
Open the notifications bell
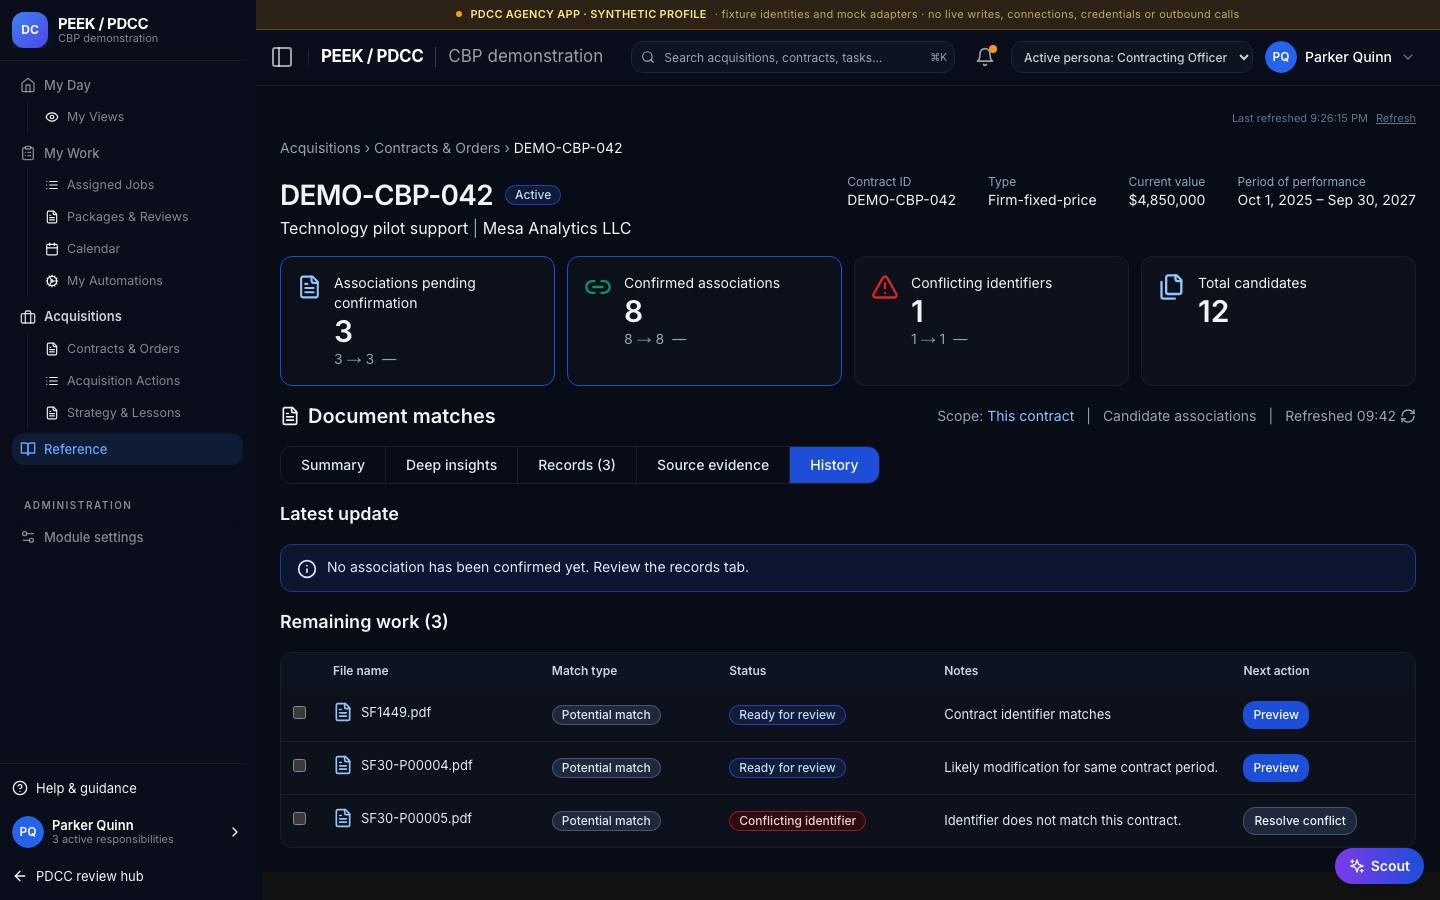point(985,57)
